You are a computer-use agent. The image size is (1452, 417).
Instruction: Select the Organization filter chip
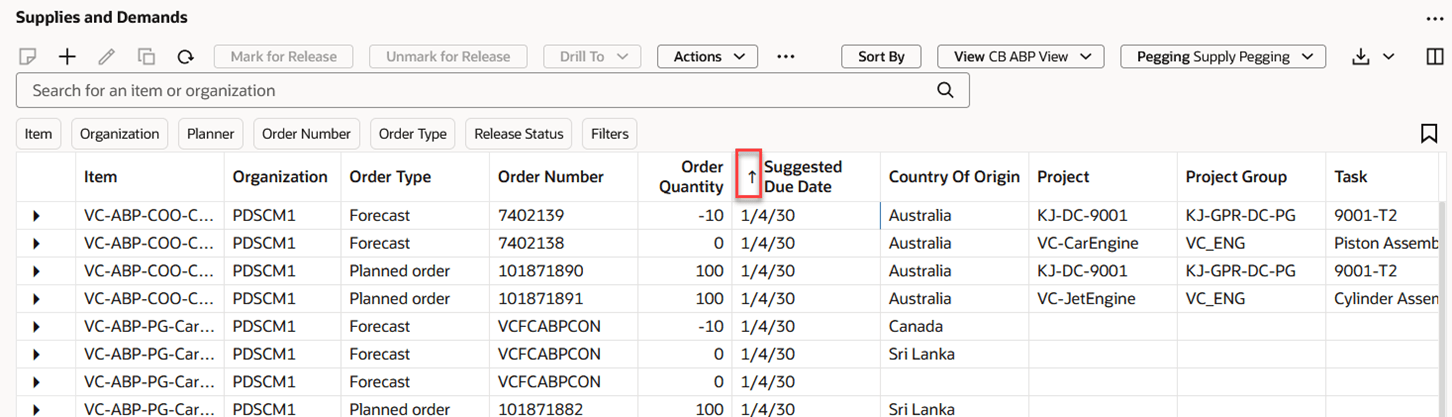pyautogui.click(x=120, y=134)
